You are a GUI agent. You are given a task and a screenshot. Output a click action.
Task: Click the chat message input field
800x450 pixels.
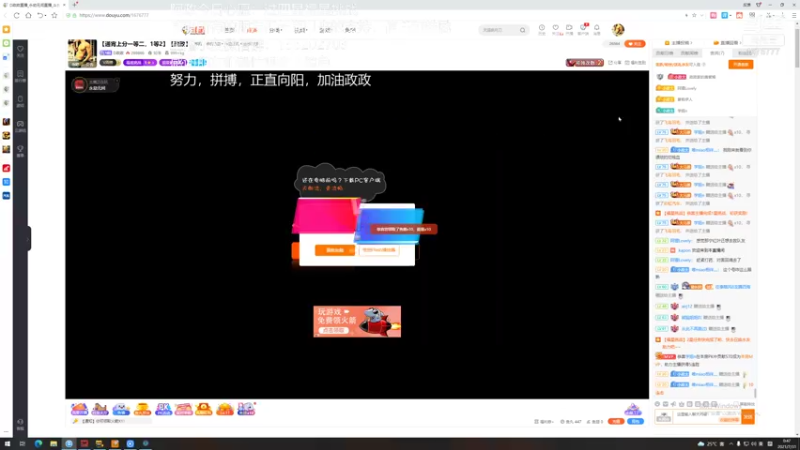[707, 417]
